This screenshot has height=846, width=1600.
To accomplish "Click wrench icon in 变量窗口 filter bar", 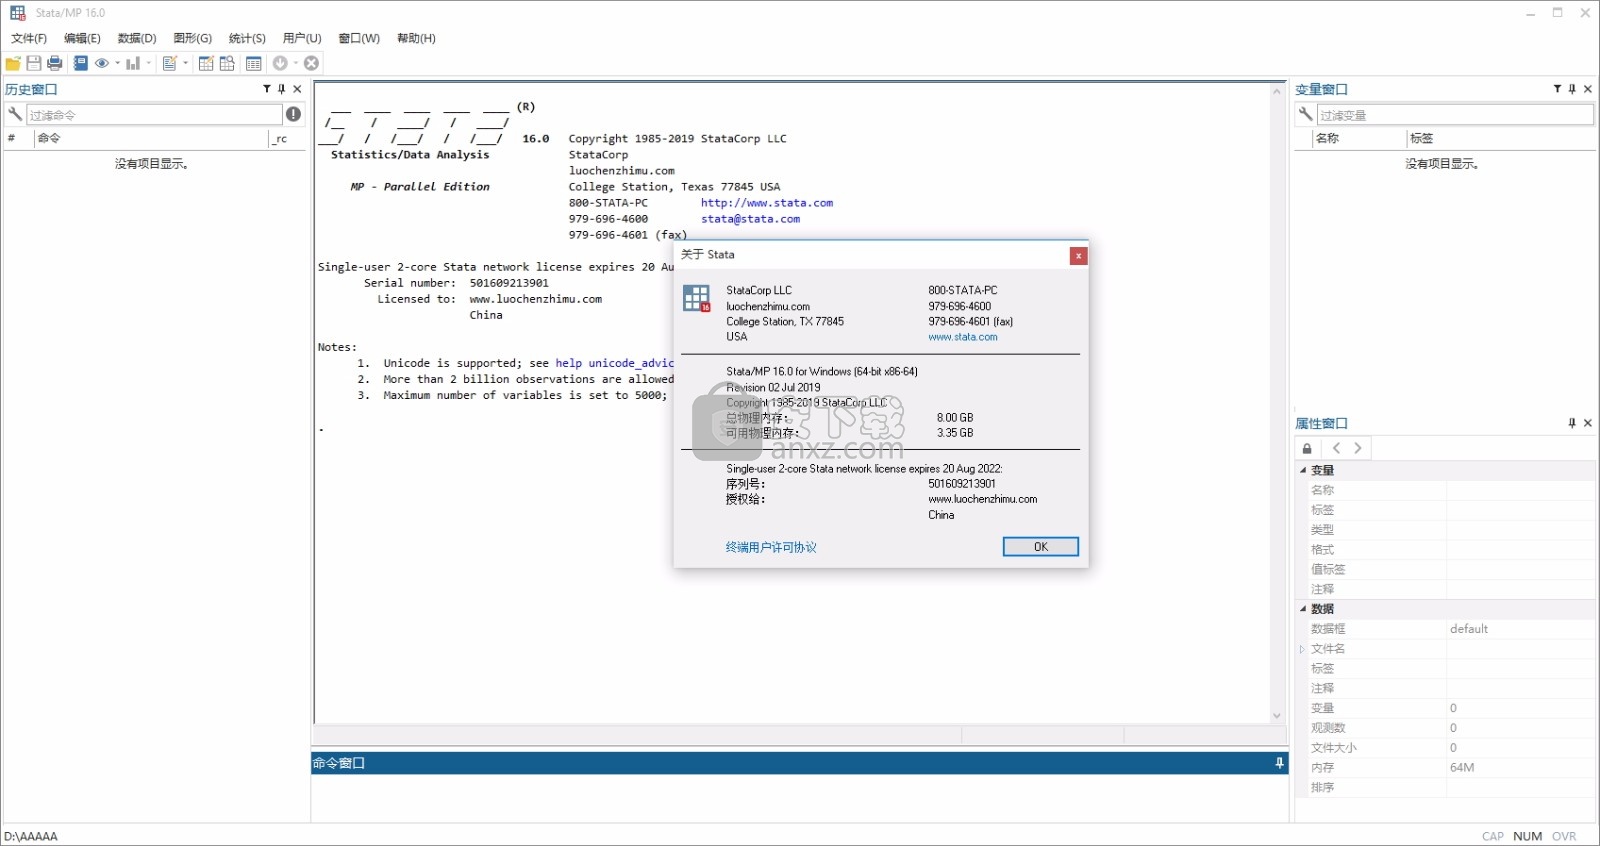I will pos(1305,114).
